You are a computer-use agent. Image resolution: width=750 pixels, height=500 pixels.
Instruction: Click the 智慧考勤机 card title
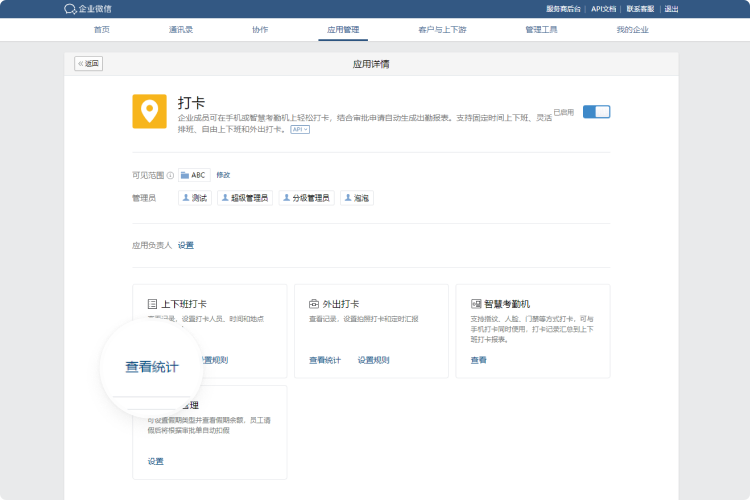click(x=507, y=304)
